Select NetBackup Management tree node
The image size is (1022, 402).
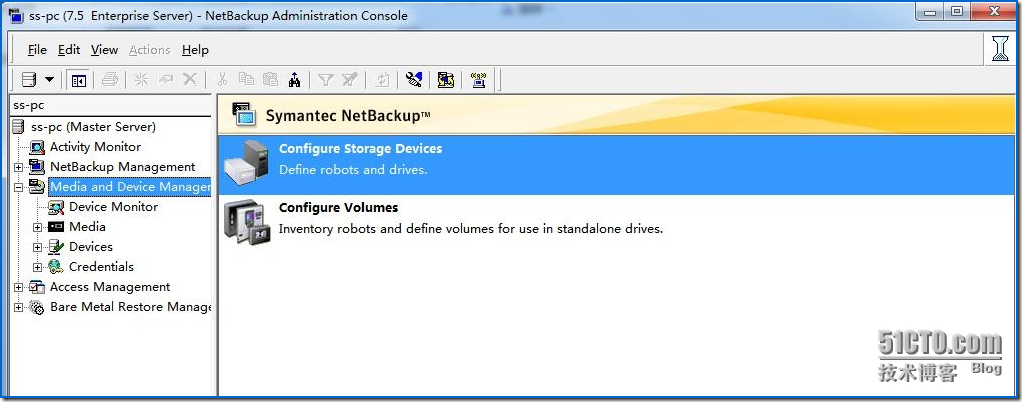coord(123,167)
